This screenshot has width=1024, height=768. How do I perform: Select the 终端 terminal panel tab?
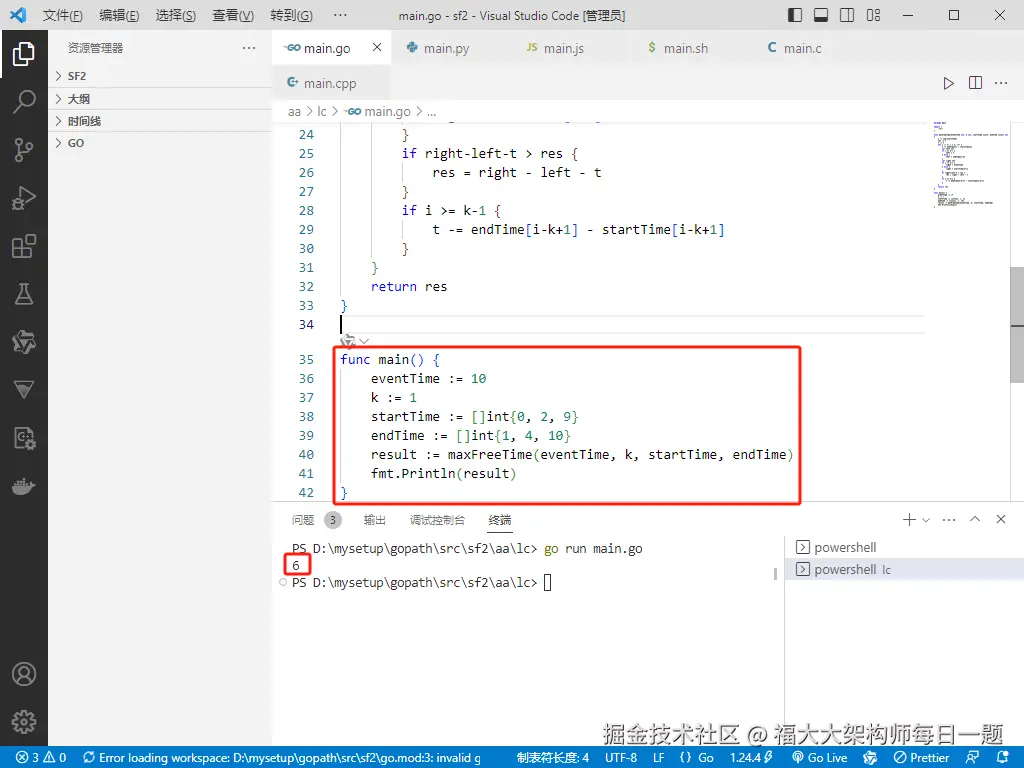[x=500, y=520]
